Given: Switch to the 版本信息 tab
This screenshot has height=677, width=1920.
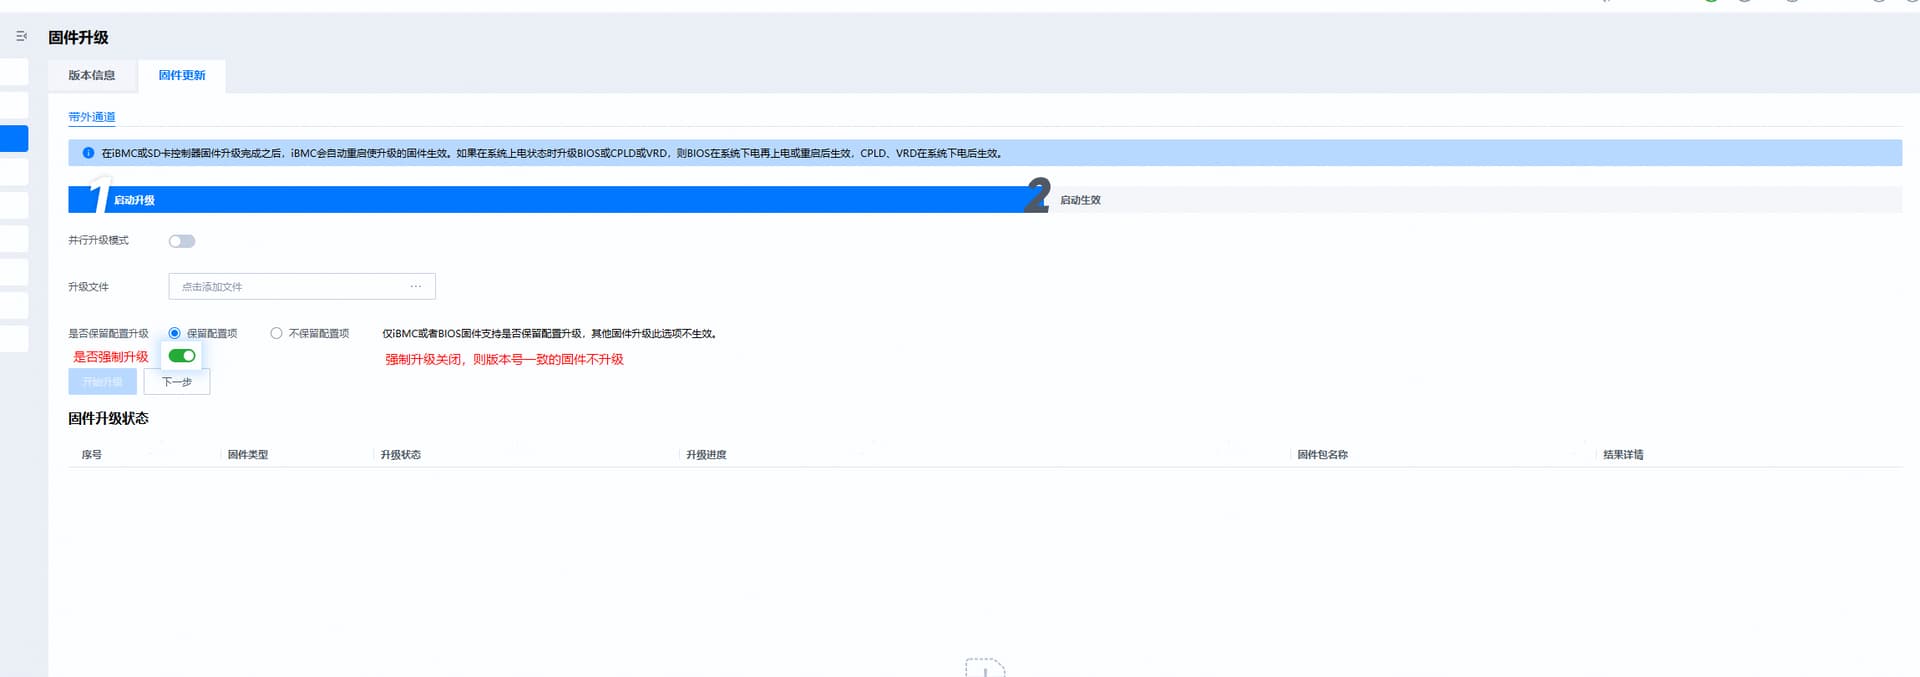Looking at the screenshot, I should 91,75.
